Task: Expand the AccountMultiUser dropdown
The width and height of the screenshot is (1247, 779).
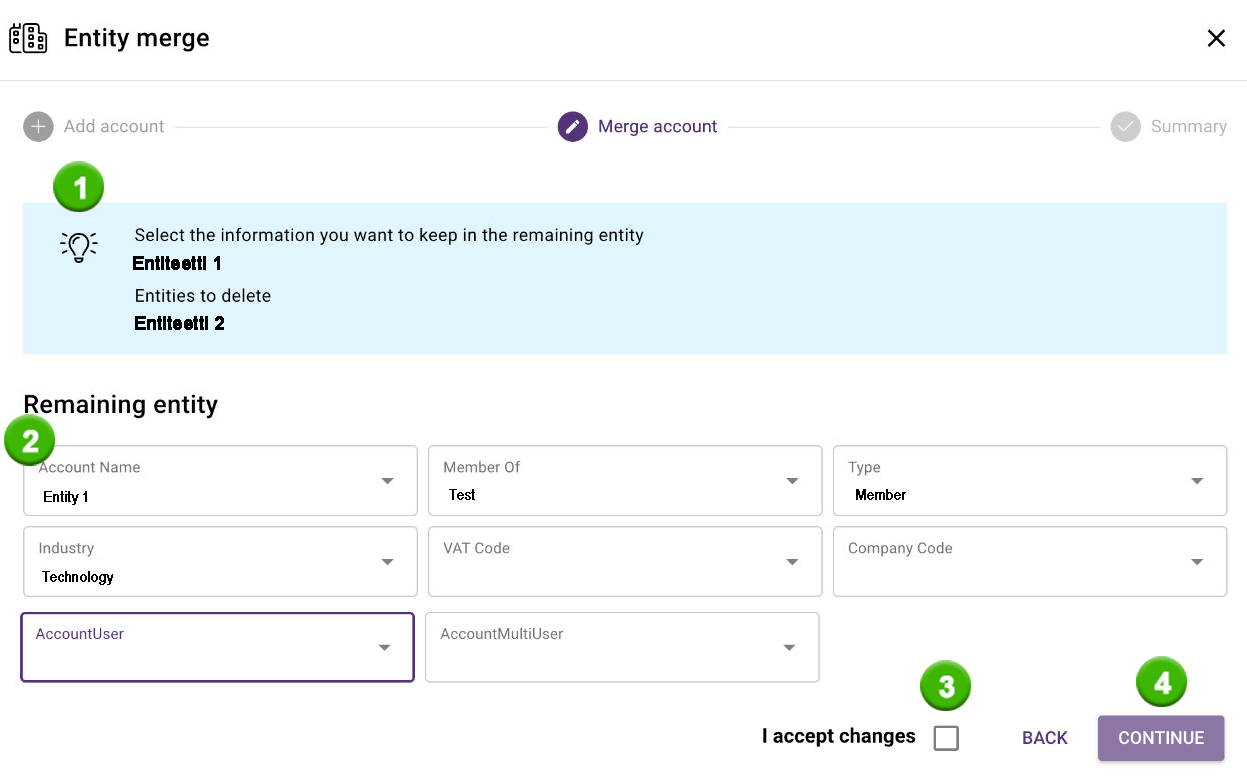Action: click(789, 647)
